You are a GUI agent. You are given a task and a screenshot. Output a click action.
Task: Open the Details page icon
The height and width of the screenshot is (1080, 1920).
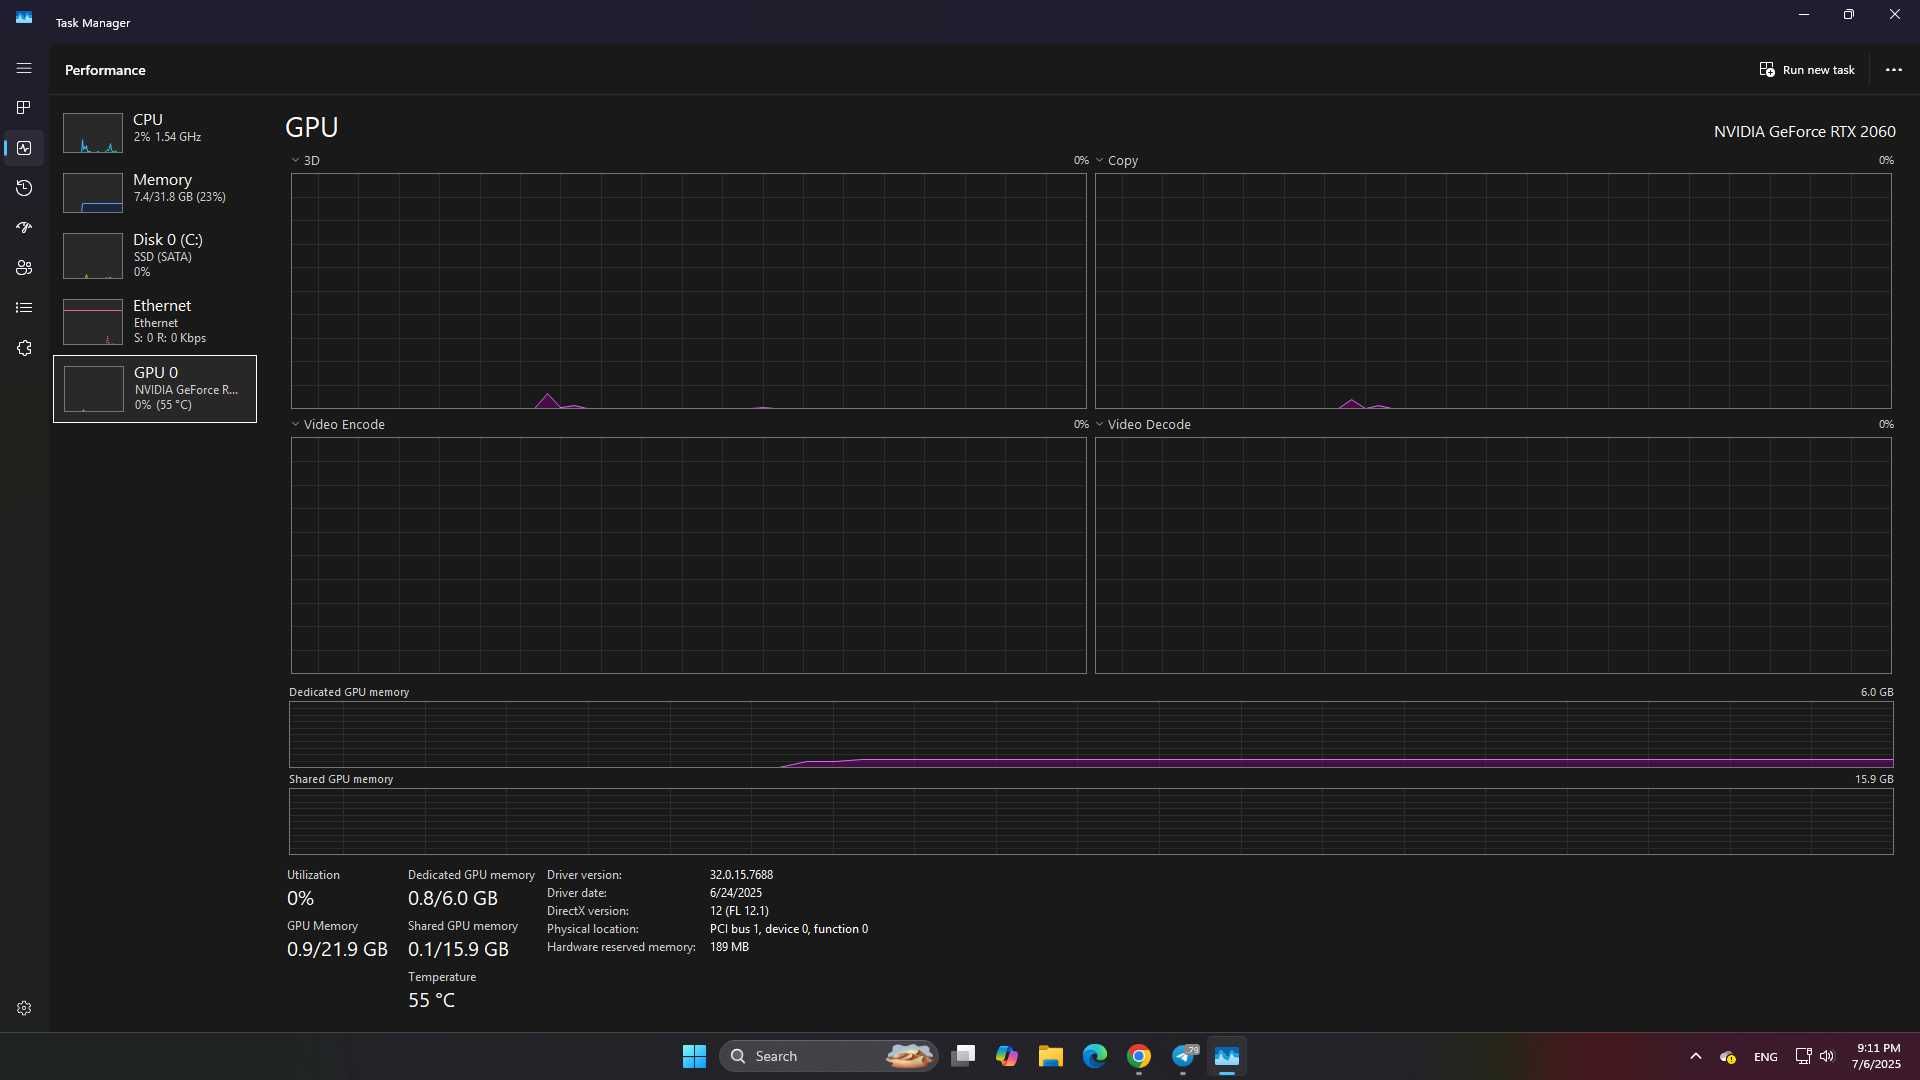24,308
